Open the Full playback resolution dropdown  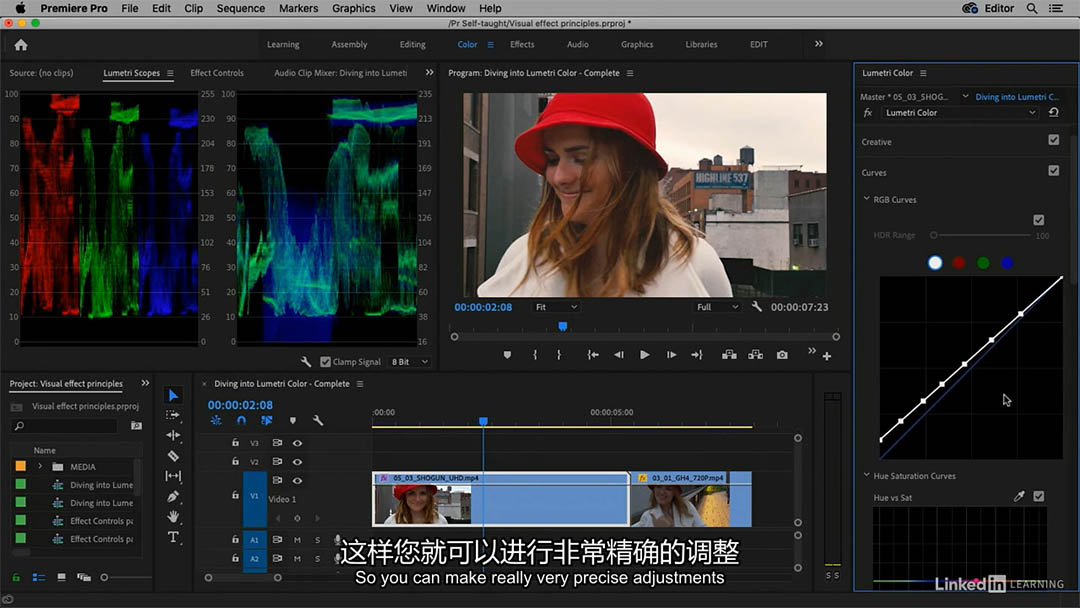click(717, 307)
